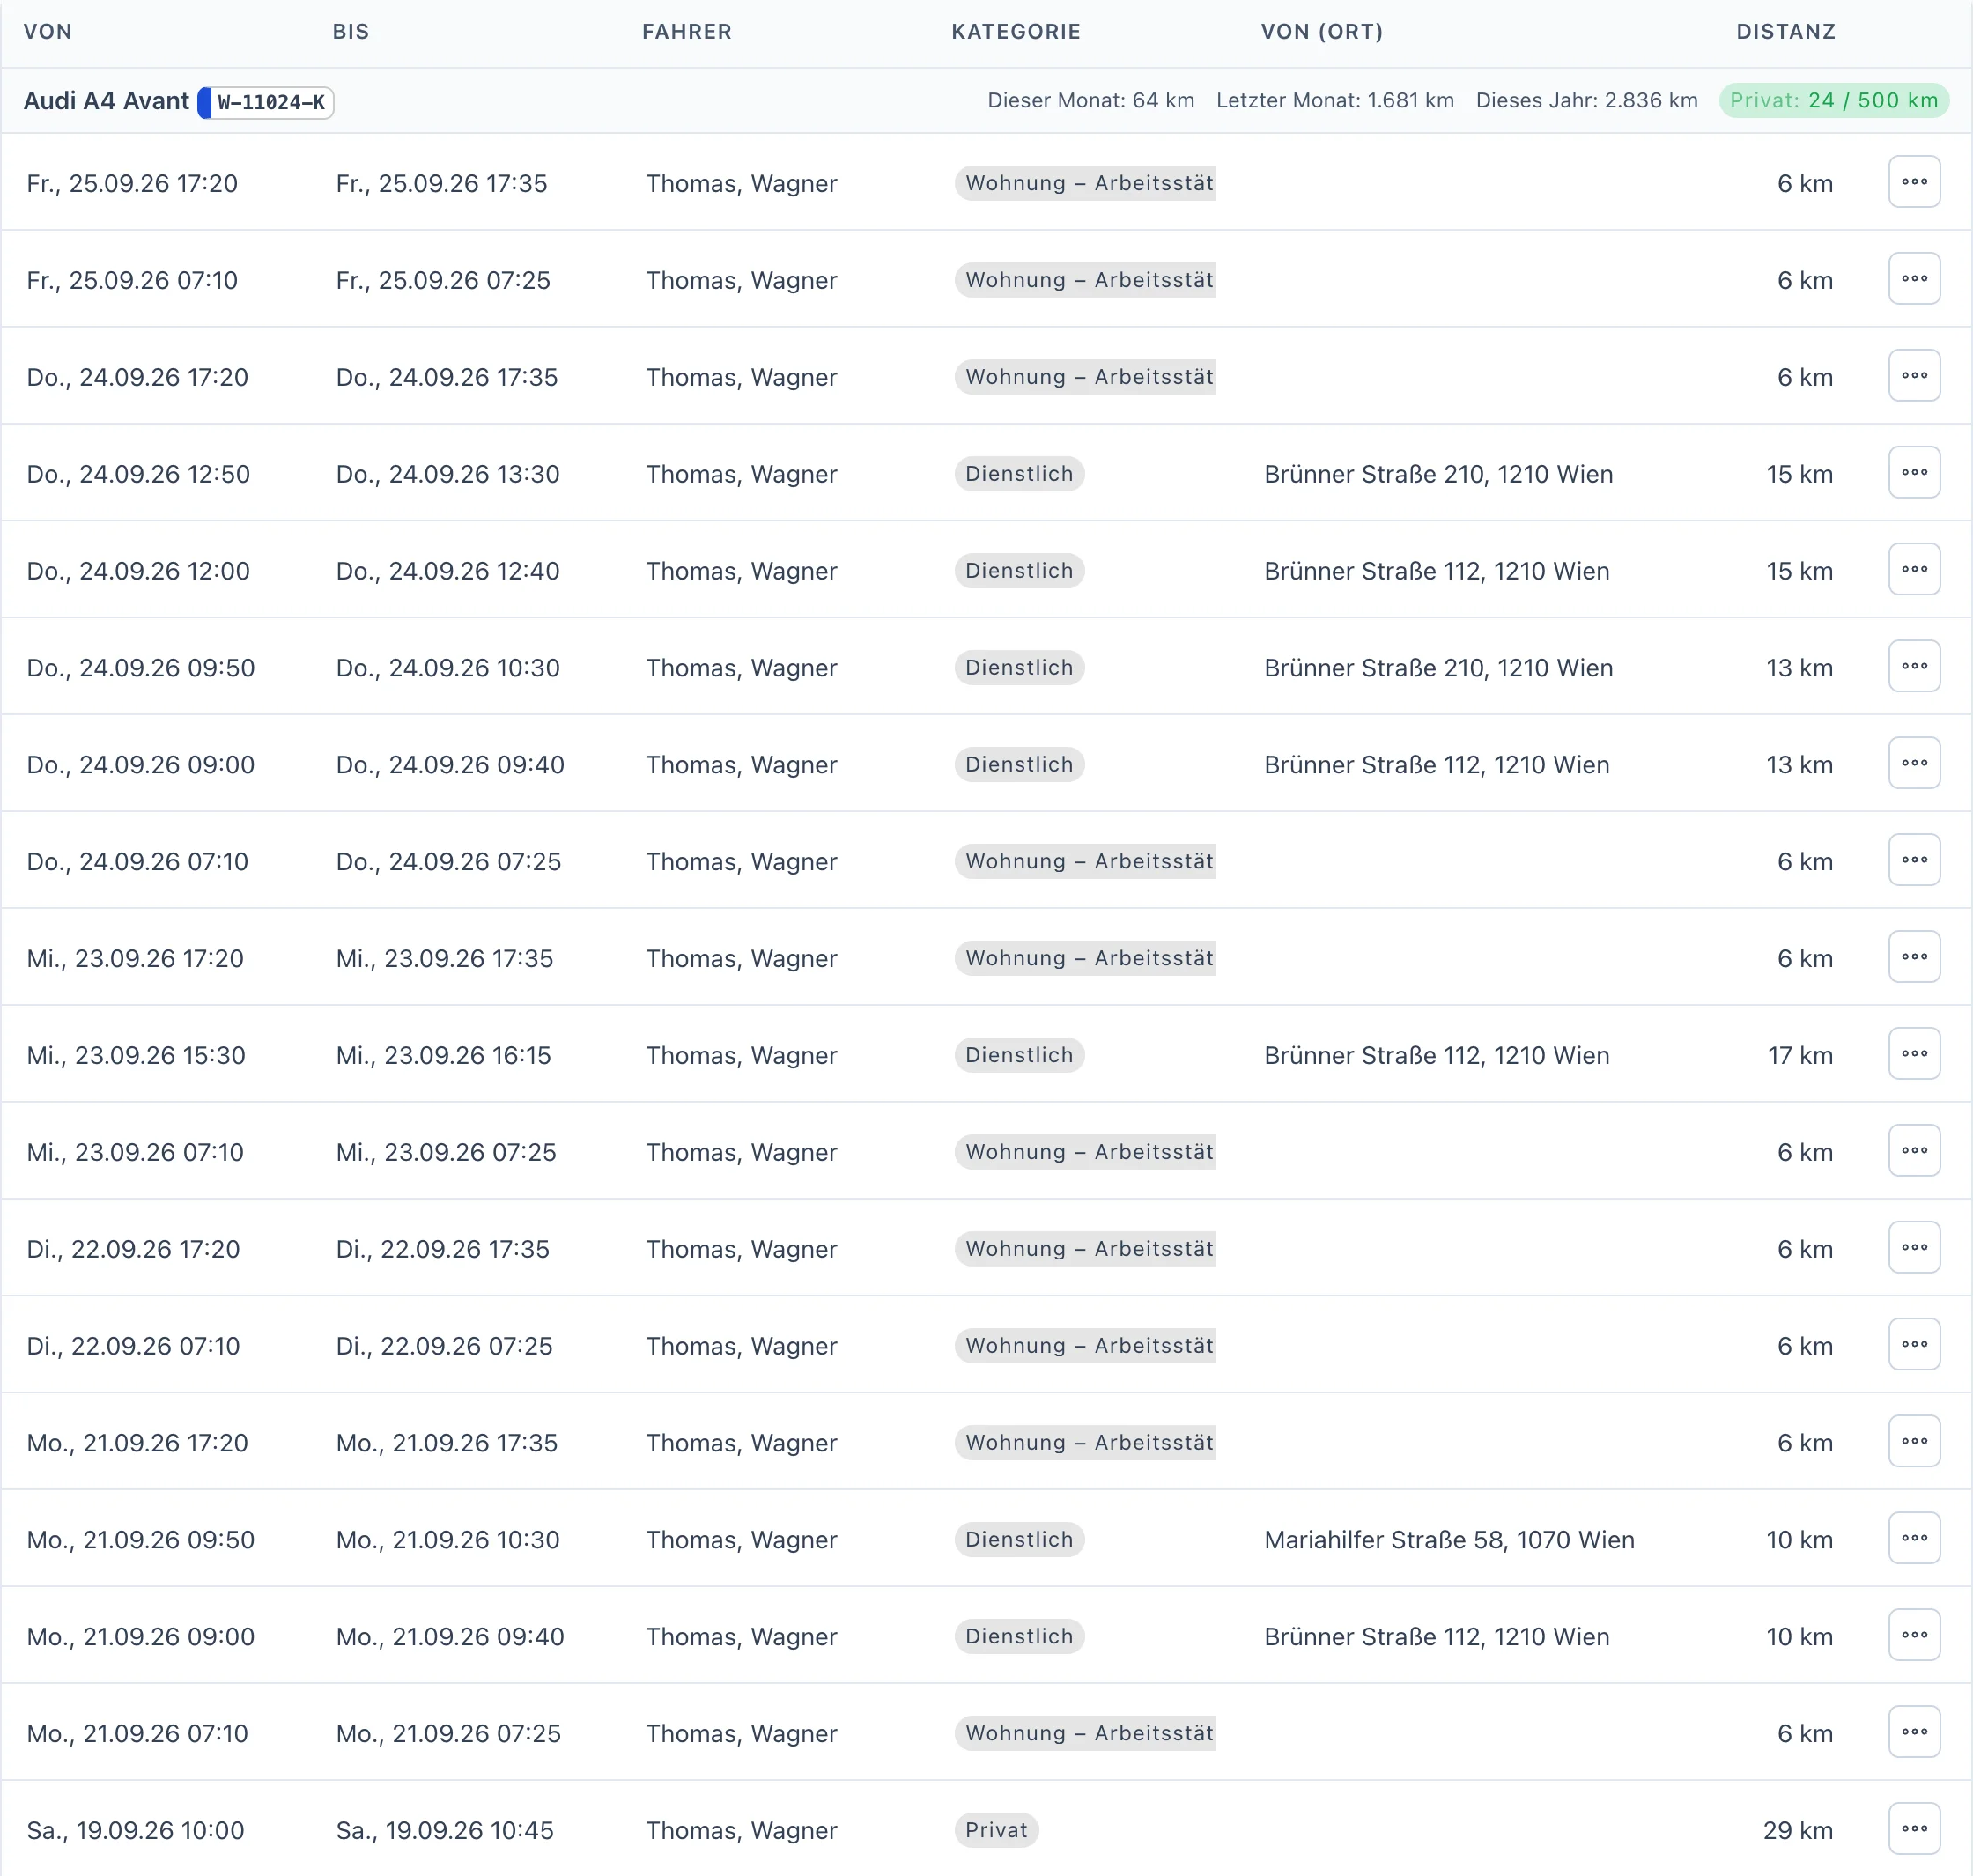Viewport: 1973px width, 1876px height.
Task: Open more actions for Mo. 21.09.26 07:10 trip
Action: (1914, 1732)
